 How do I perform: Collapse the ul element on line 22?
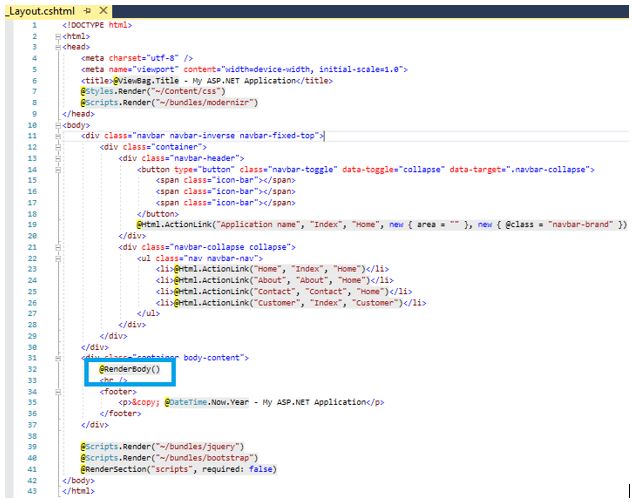coord(58,259)
